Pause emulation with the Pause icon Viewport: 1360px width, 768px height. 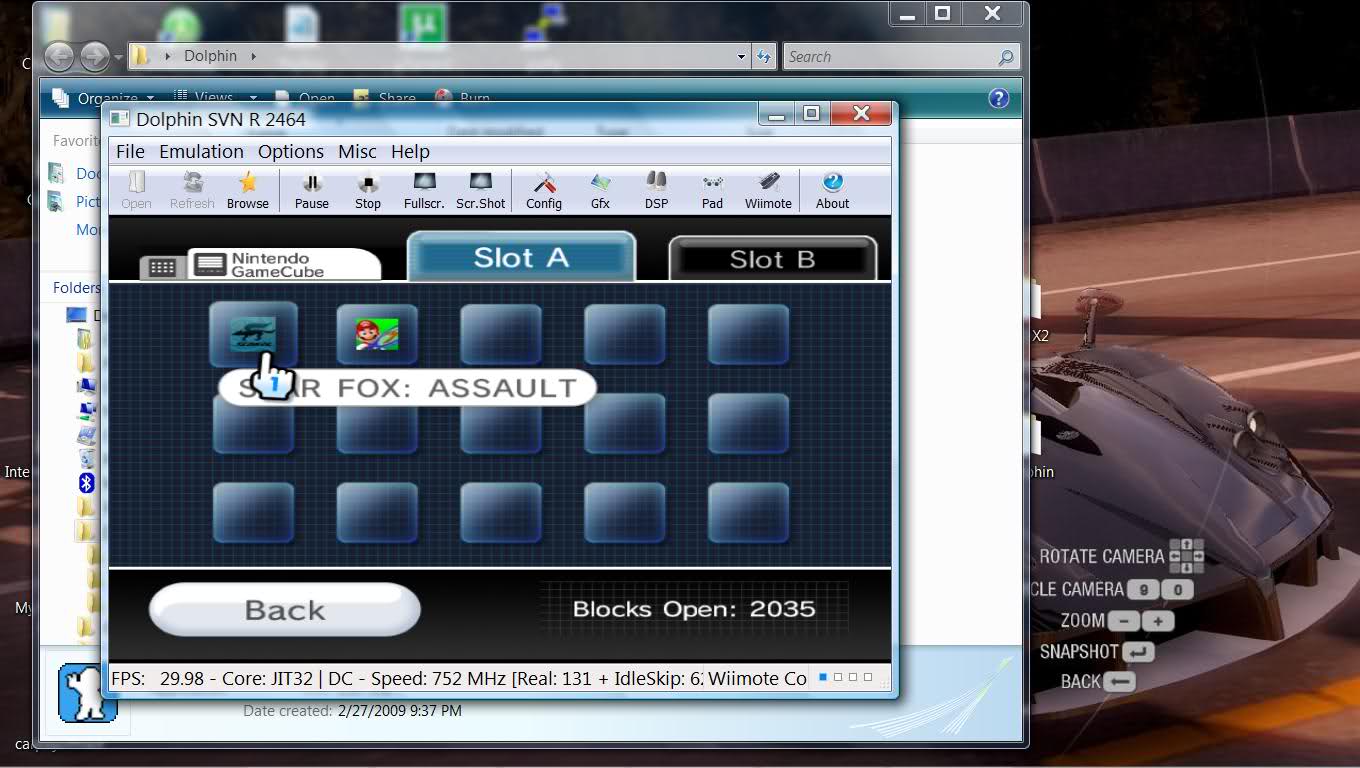pos(311,190)
